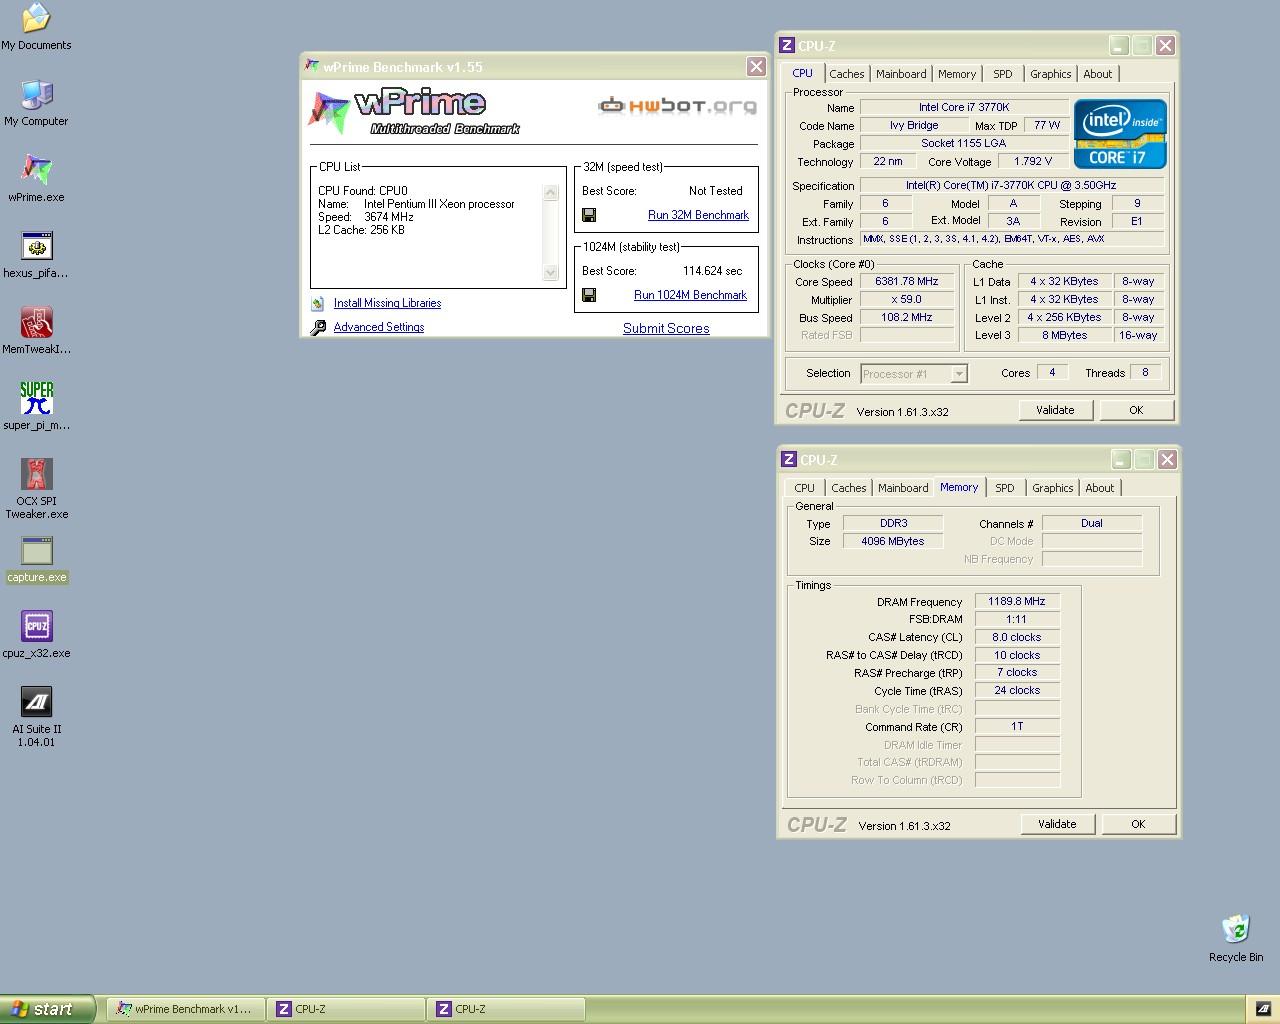
Task: Click the Multiplier x 59.0 value
Action: [906, 300]
